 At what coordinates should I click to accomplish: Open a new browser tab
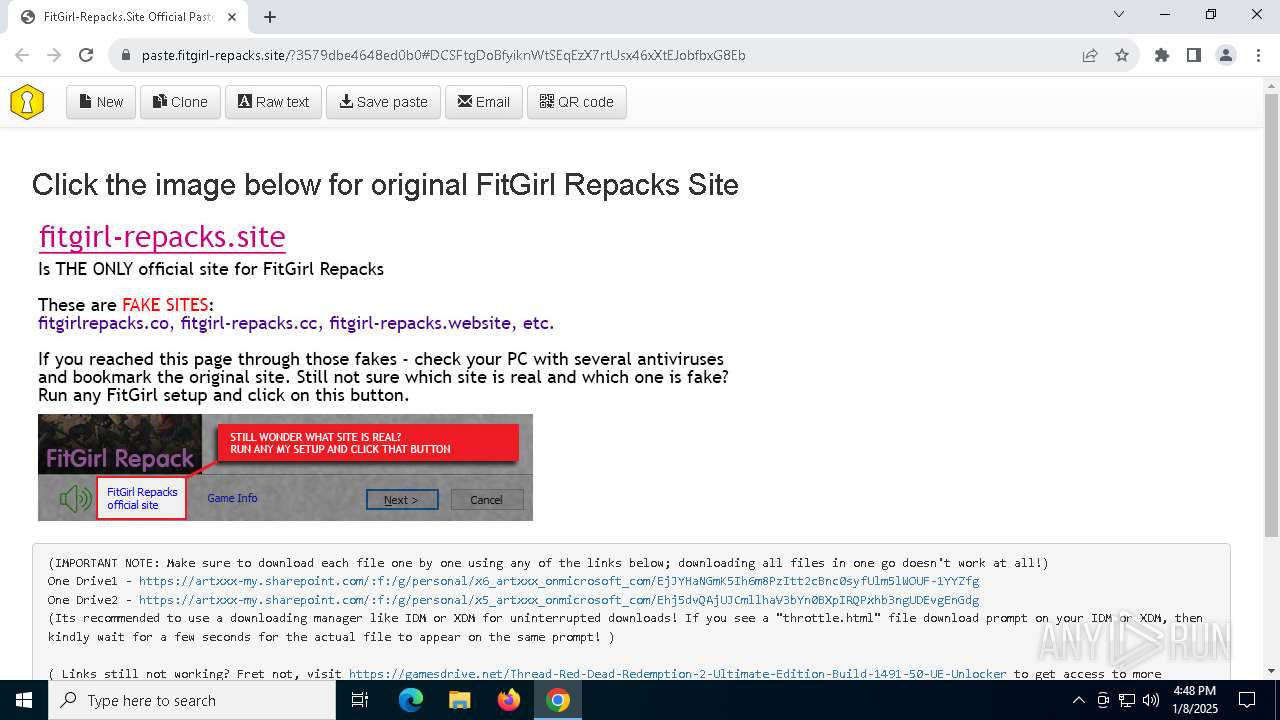pyautogui.click(x=270, y=17)
